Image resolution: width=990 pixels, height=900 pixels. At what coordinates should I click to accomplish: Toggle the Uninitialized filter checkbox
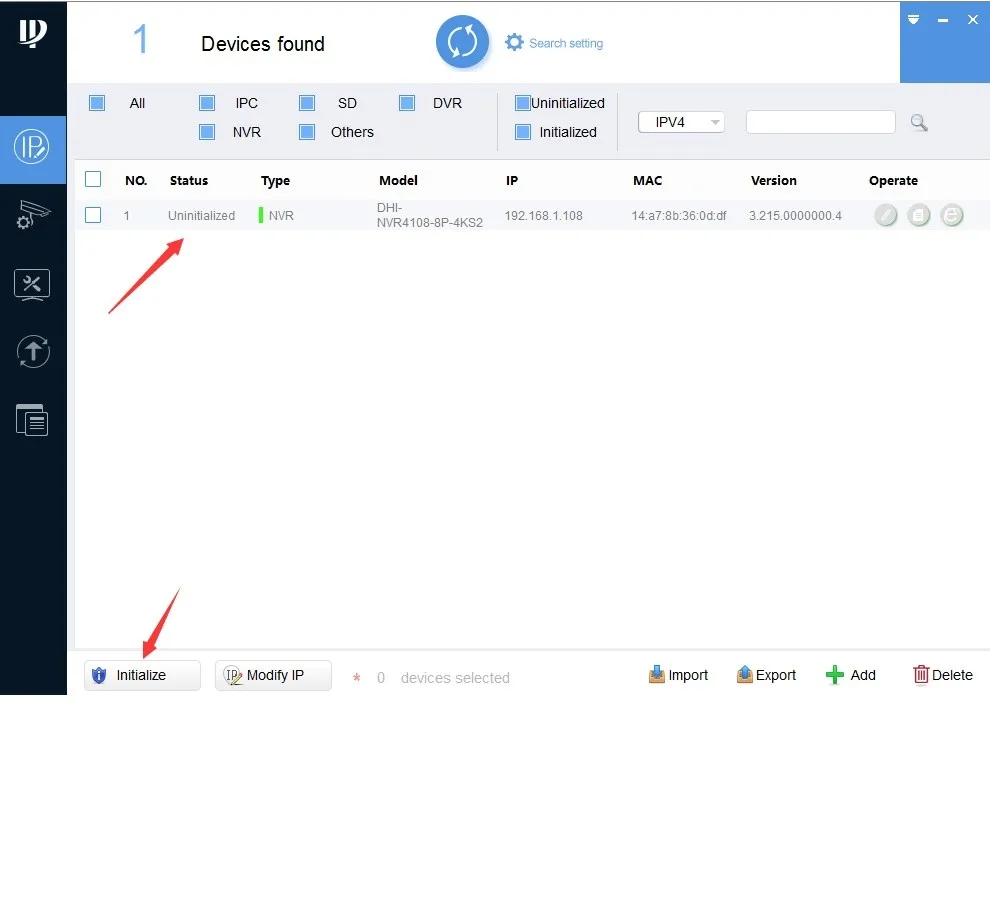(523, 103)
